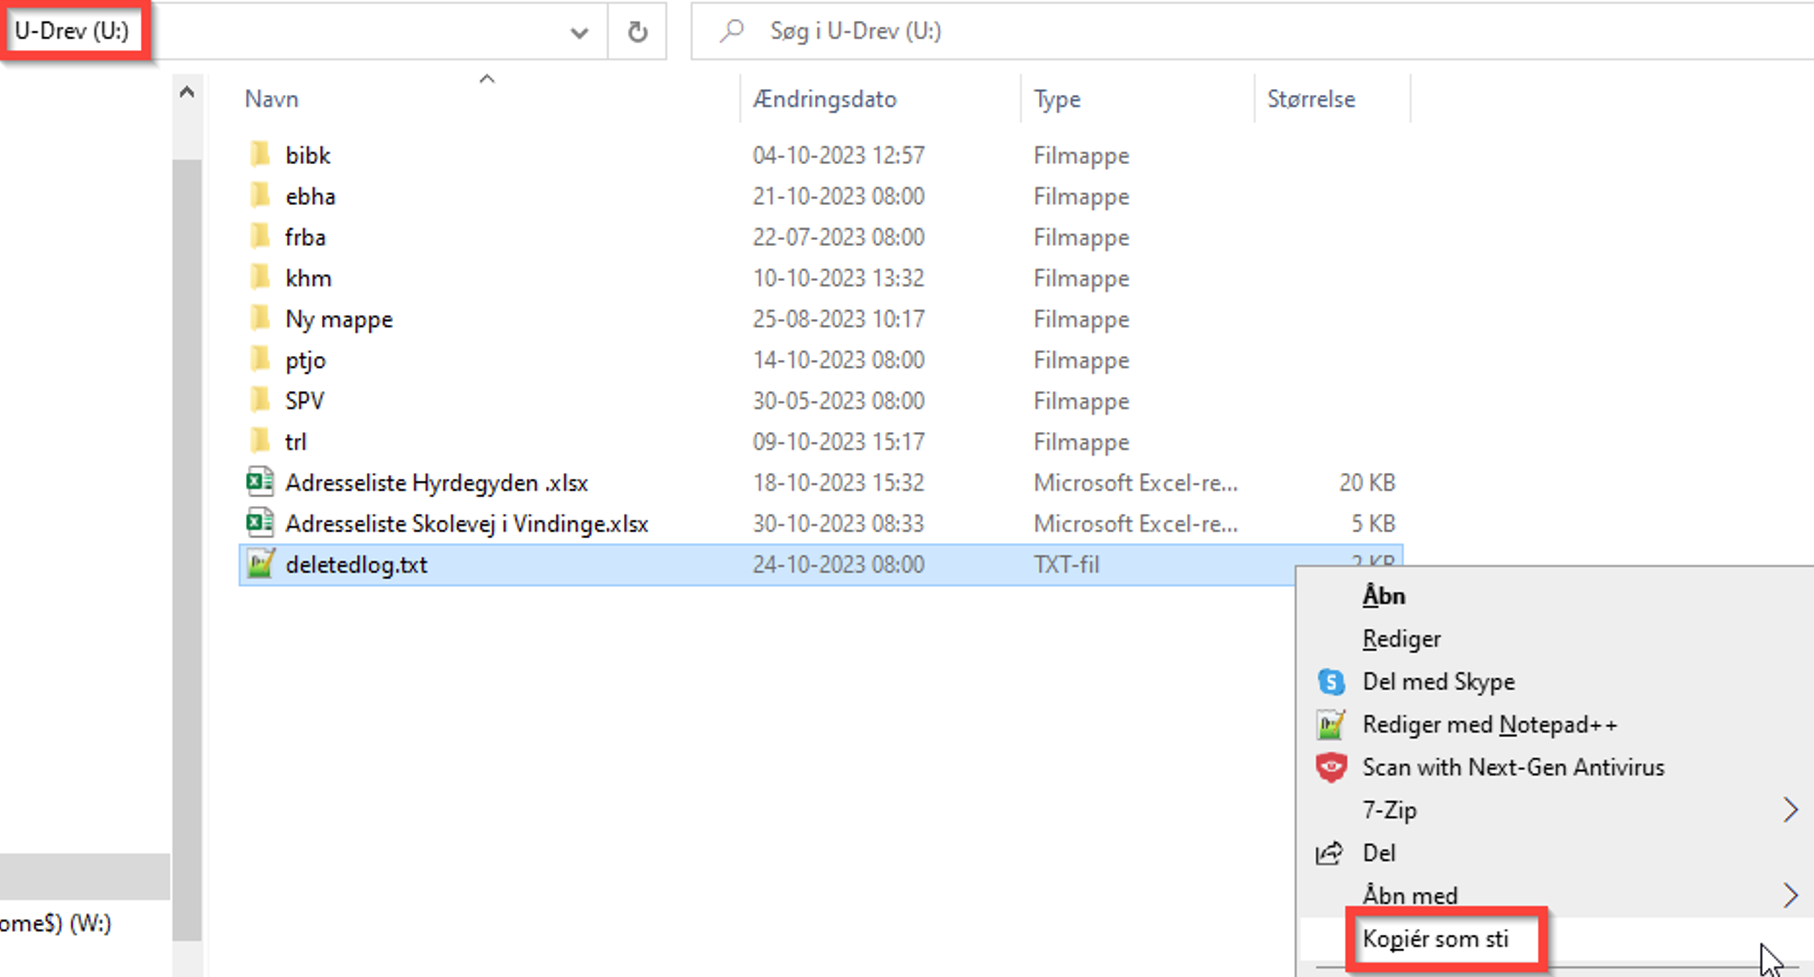
Task: Click the refresh icon beside address bar
Action: click(637, 32)
